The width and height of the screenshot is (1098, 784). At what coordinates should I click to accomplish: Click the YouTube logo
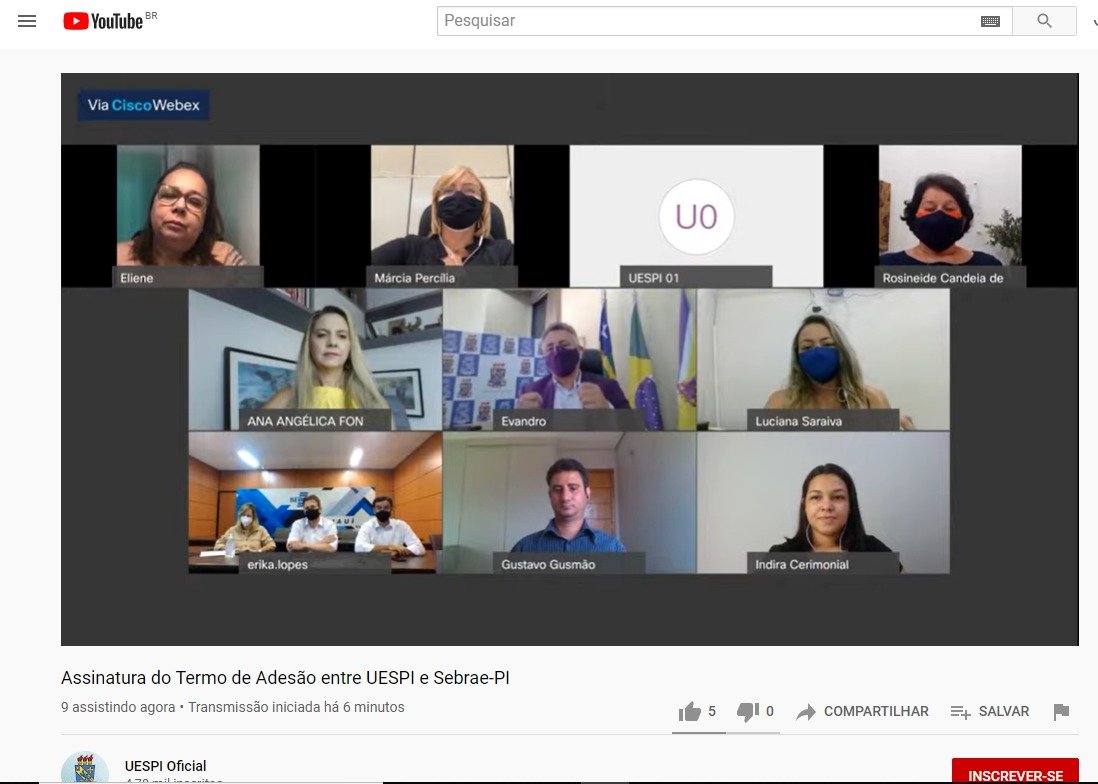[104, 21]
